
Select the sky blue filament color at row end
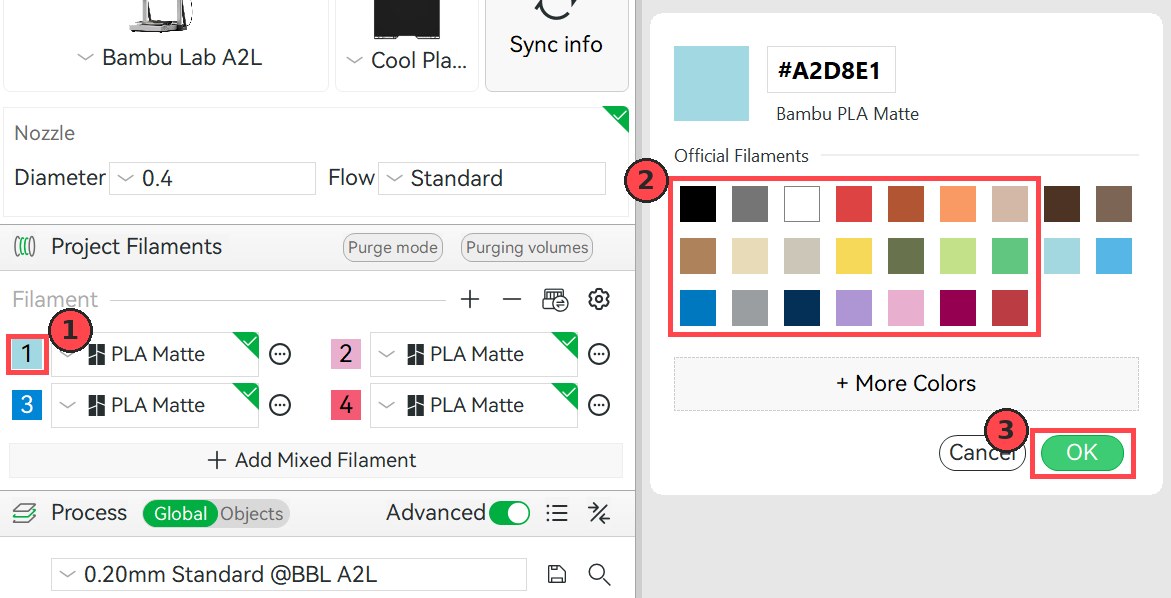click(1114, 256)
